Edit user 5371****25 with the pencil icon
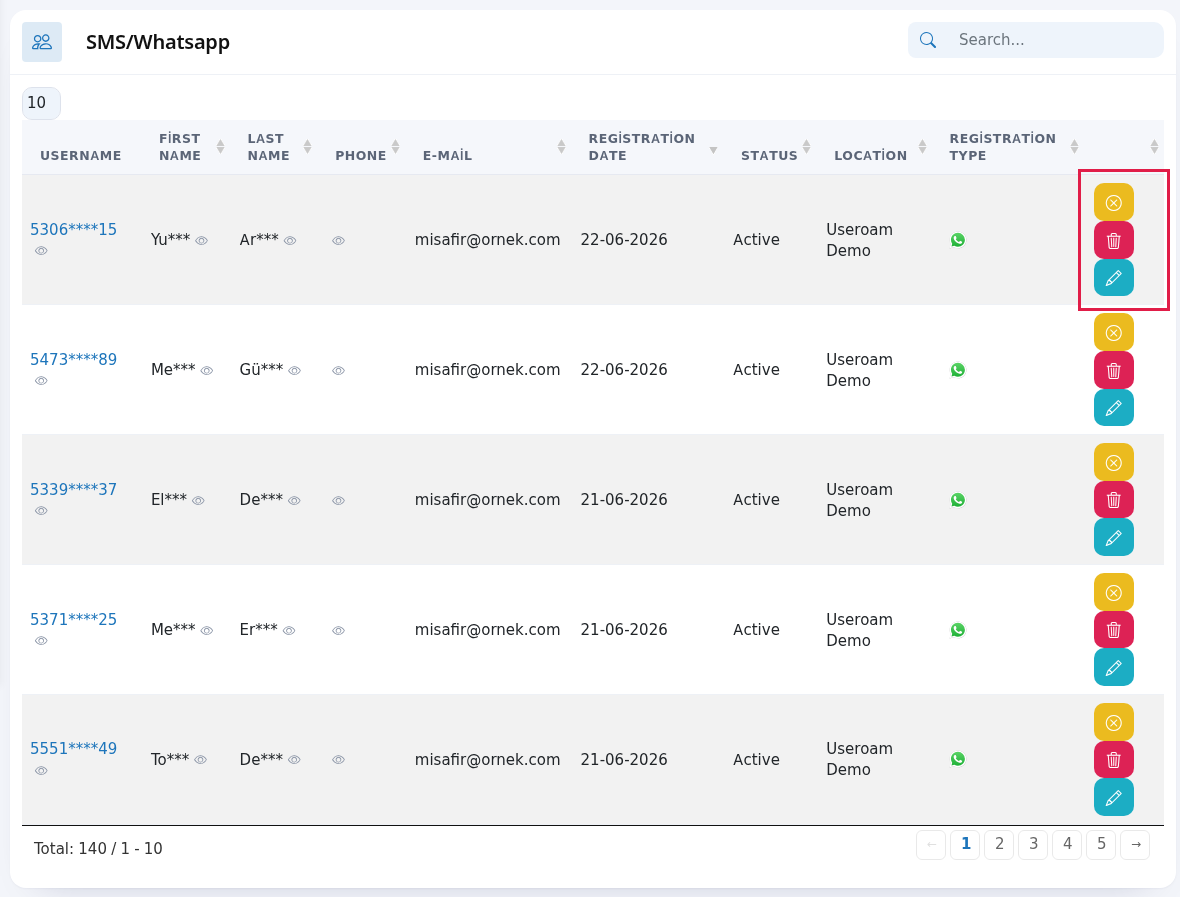 click(1114, 667)
